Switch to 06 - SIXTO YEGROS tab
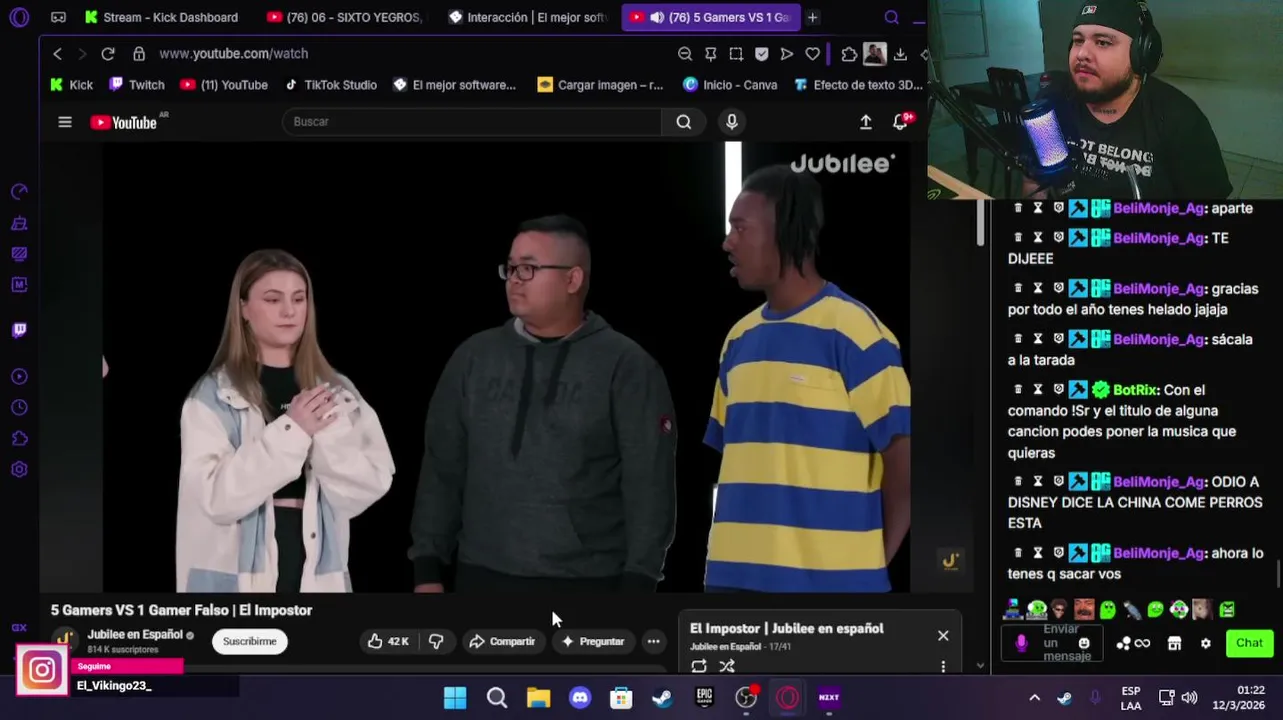This screenshot has height=720, width=1283. tap(345, 17)
